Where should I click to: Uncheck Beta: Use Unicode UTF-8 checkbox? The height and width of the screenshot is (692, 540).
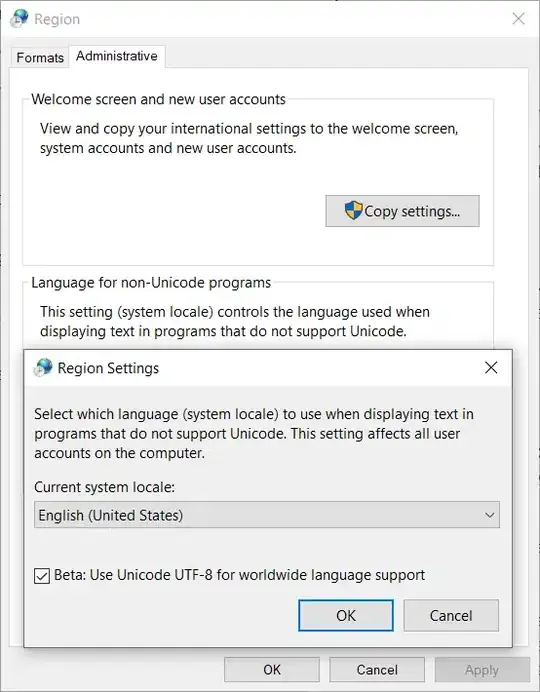tap(42, 575)
